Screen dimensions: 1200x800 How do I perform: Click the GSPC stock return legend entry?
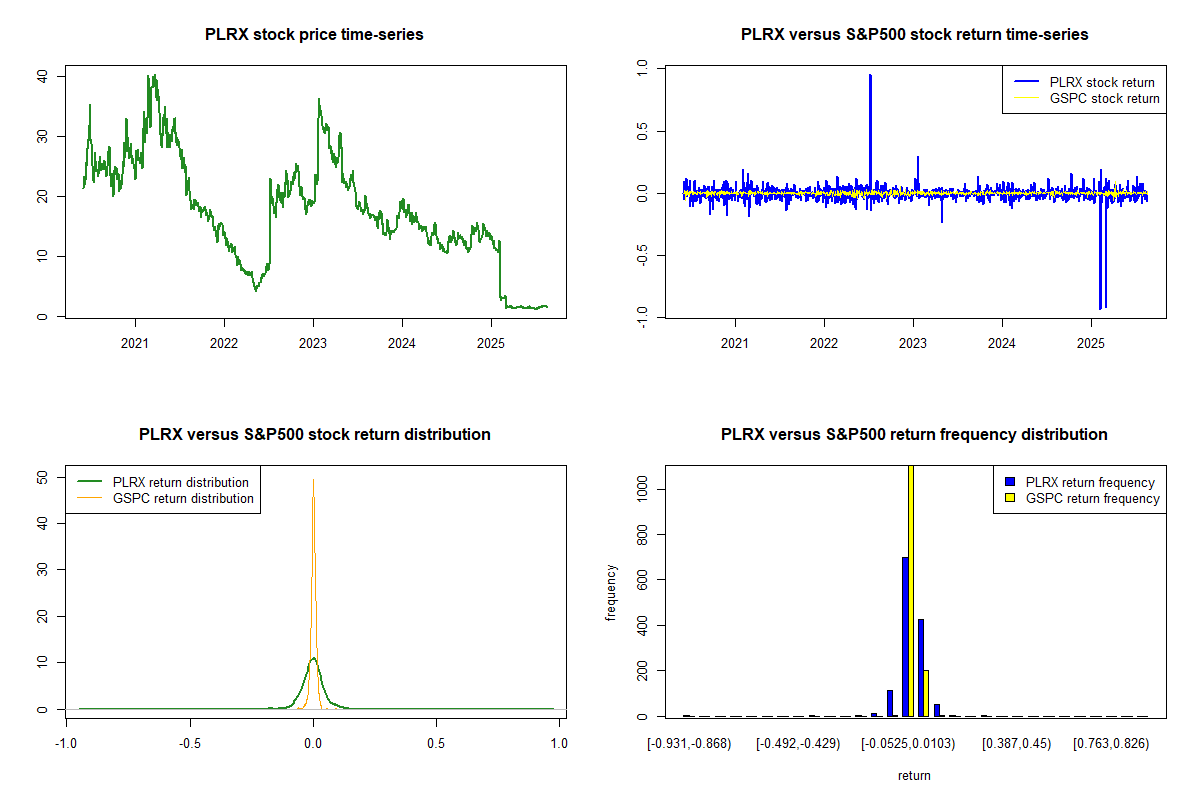pyautogui.click(x=1104, y=98)
